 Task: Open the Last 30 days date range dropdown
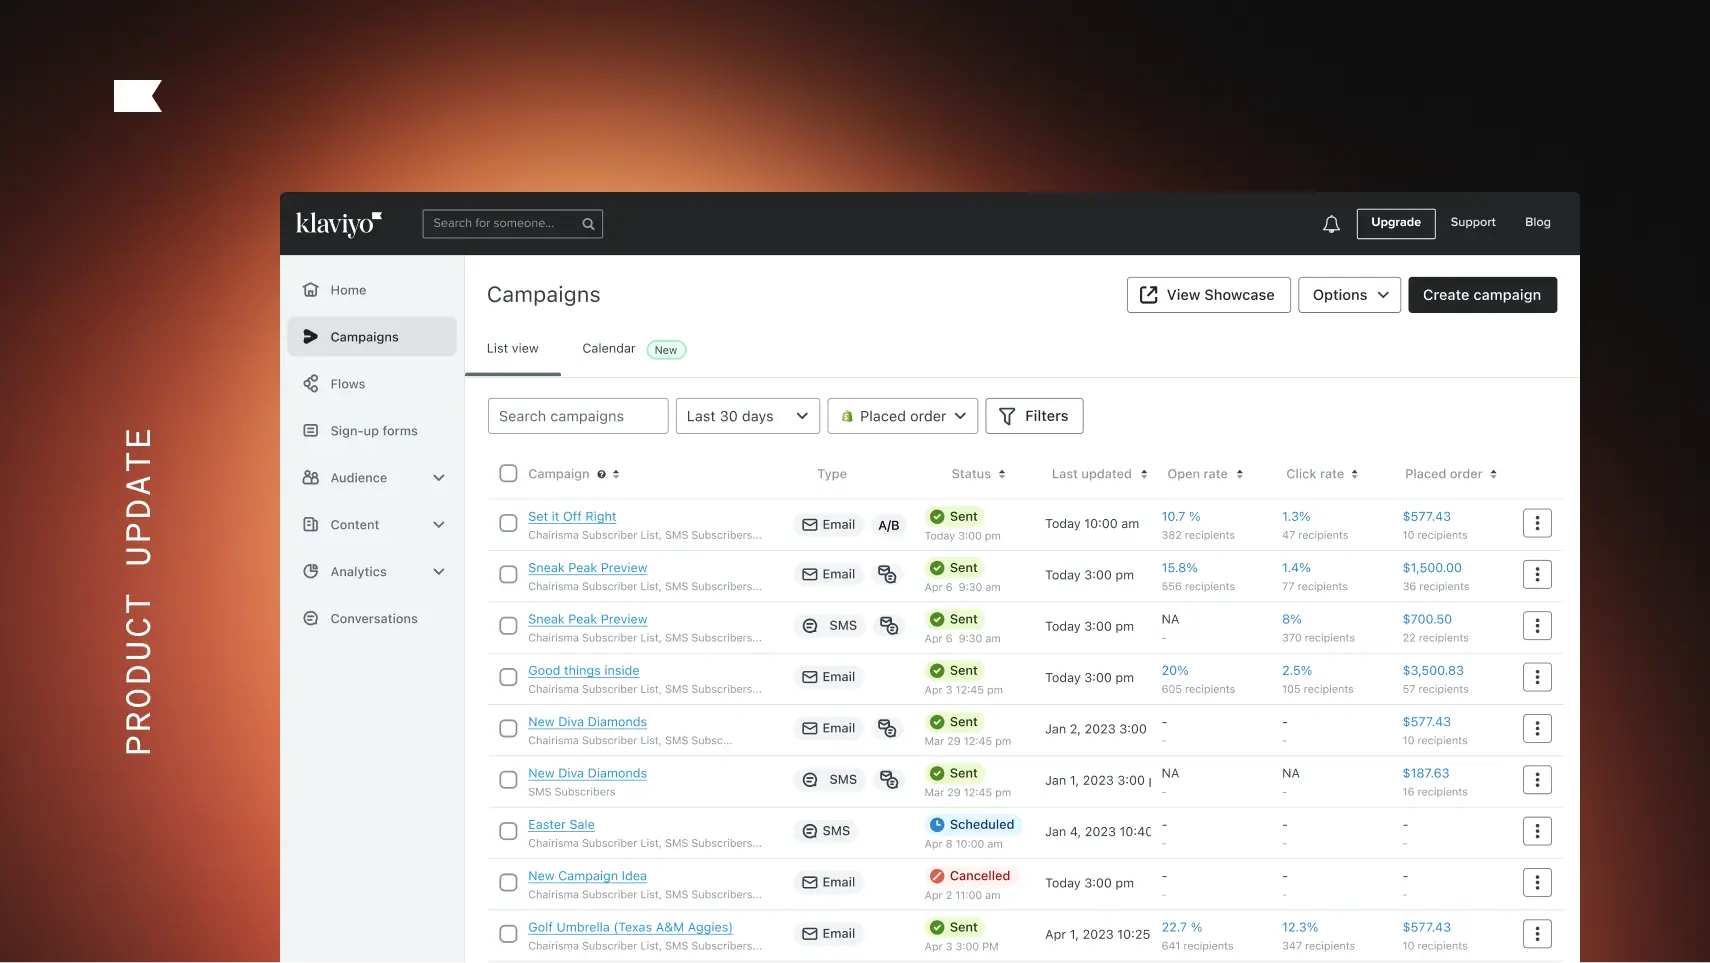[748, 416]
